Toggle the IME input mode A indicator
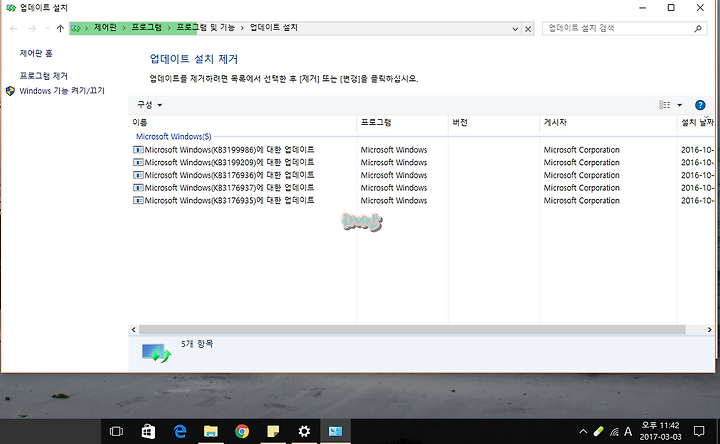The height and width of the screenshot is (444, 720). [x=628, y=432]
